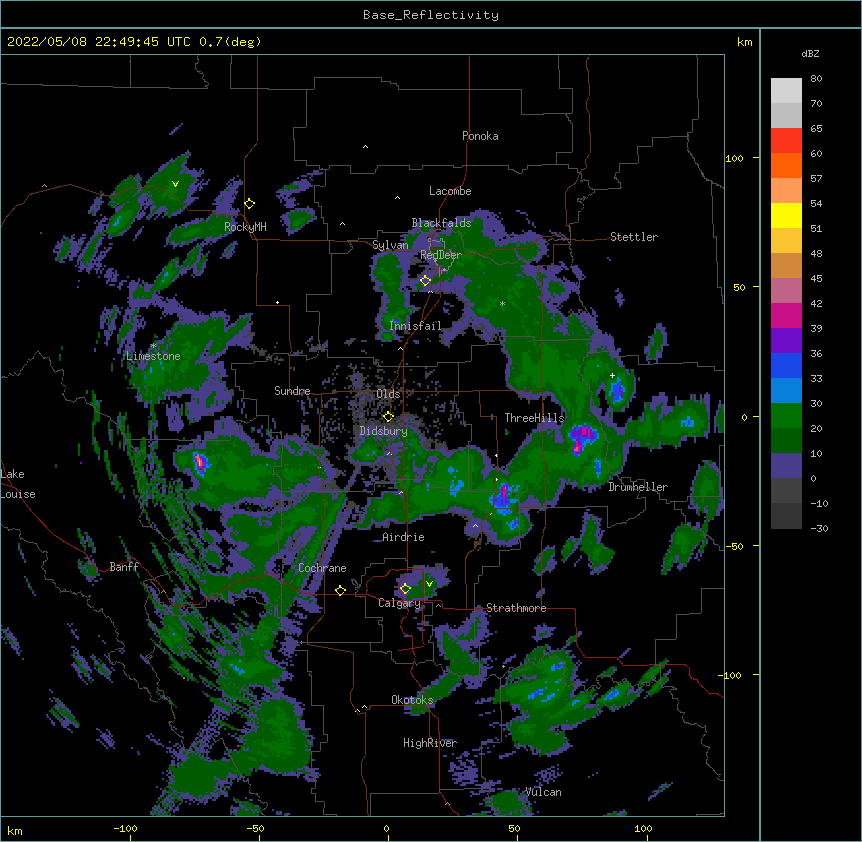This screenshot has height=842, width=862.
Task: Click the intense magenta storm cell east of ThreeHills
Action: coord(582,438)
